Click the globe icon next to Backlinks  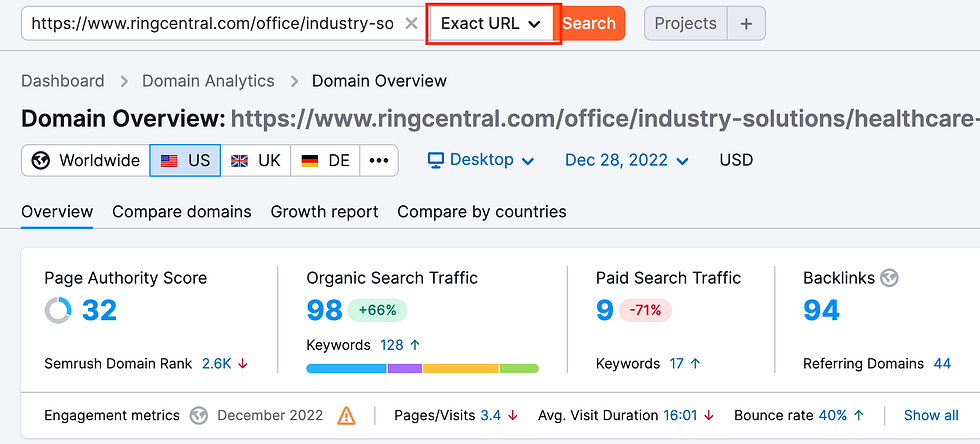(889, 278)
